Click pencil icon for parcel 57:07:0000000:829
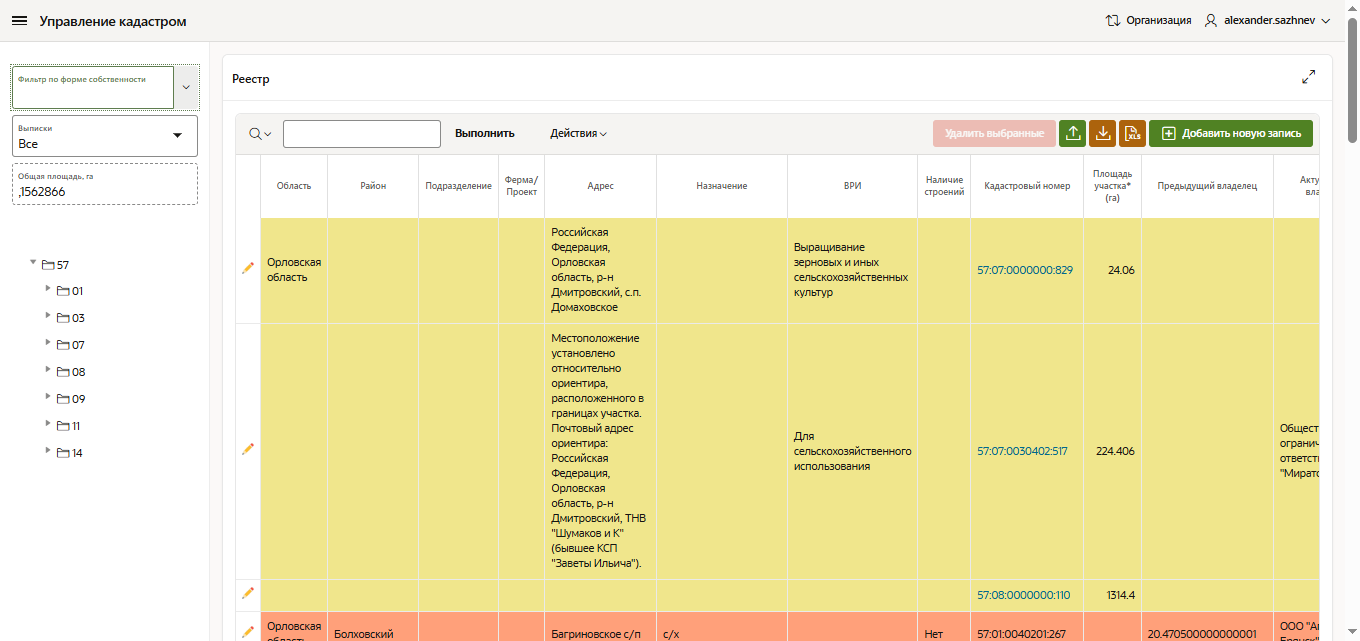The height and width of the screenshot is (641, 1360). point(248,268)
